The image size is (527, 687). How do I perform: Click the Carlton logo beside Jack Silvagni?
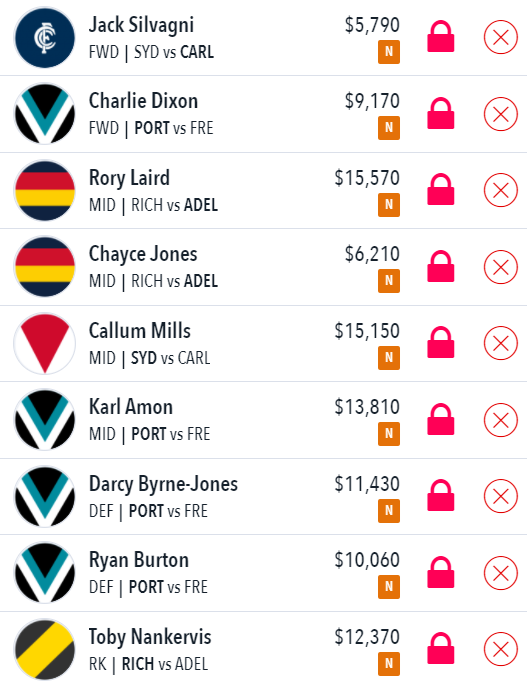[x=45, y=37]
